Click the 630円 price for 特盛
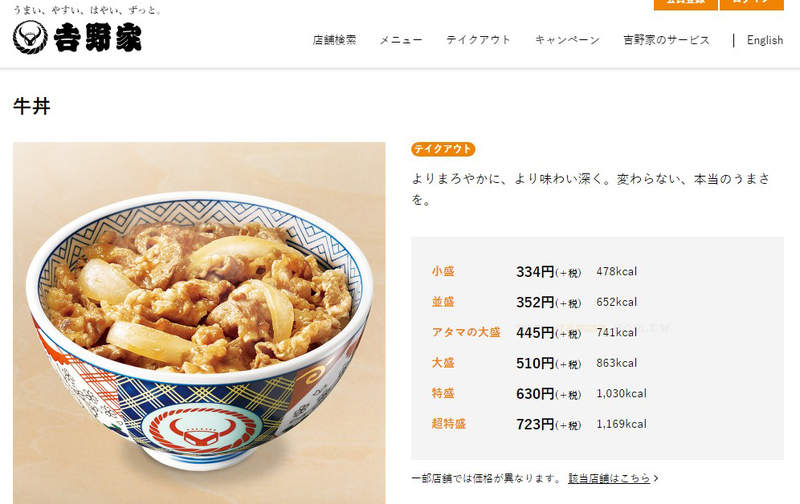Screen dimensions: 800x504 [x=535, y=394]
